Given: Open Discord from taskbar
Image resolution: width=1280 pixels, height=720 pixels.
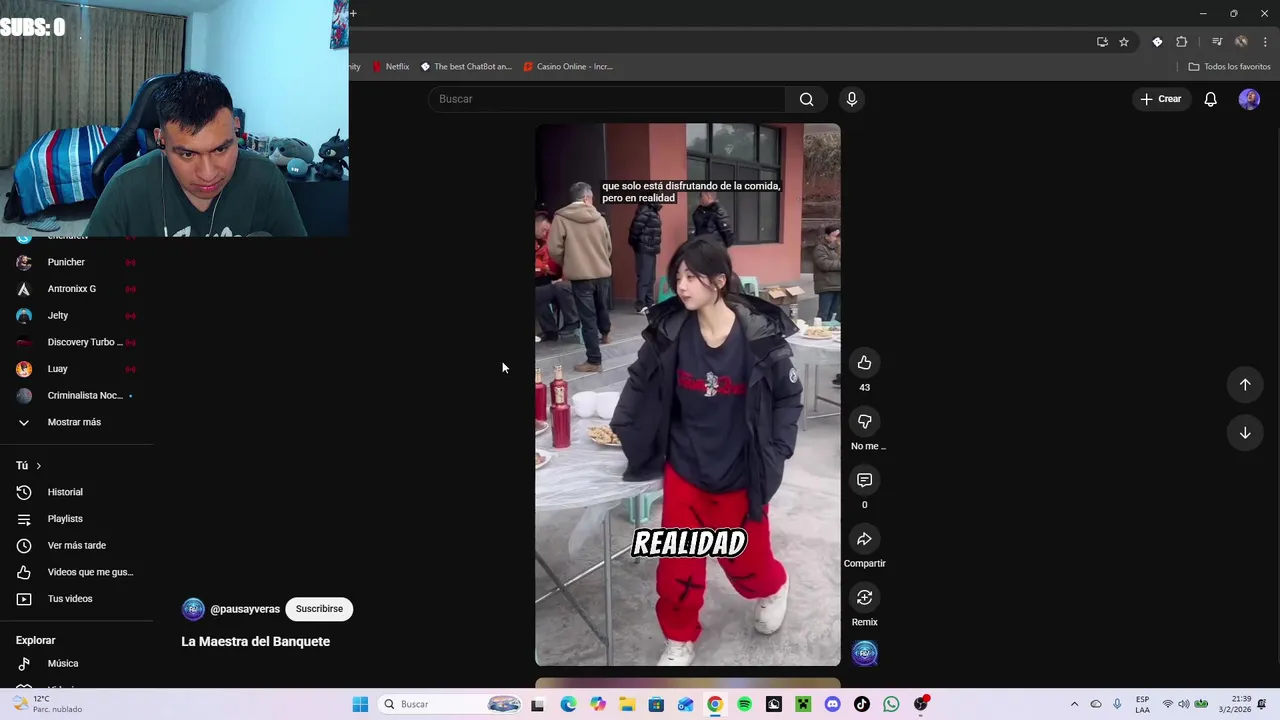Looking at the screenshot, I should pyautogui.click(x=832, y=704).
